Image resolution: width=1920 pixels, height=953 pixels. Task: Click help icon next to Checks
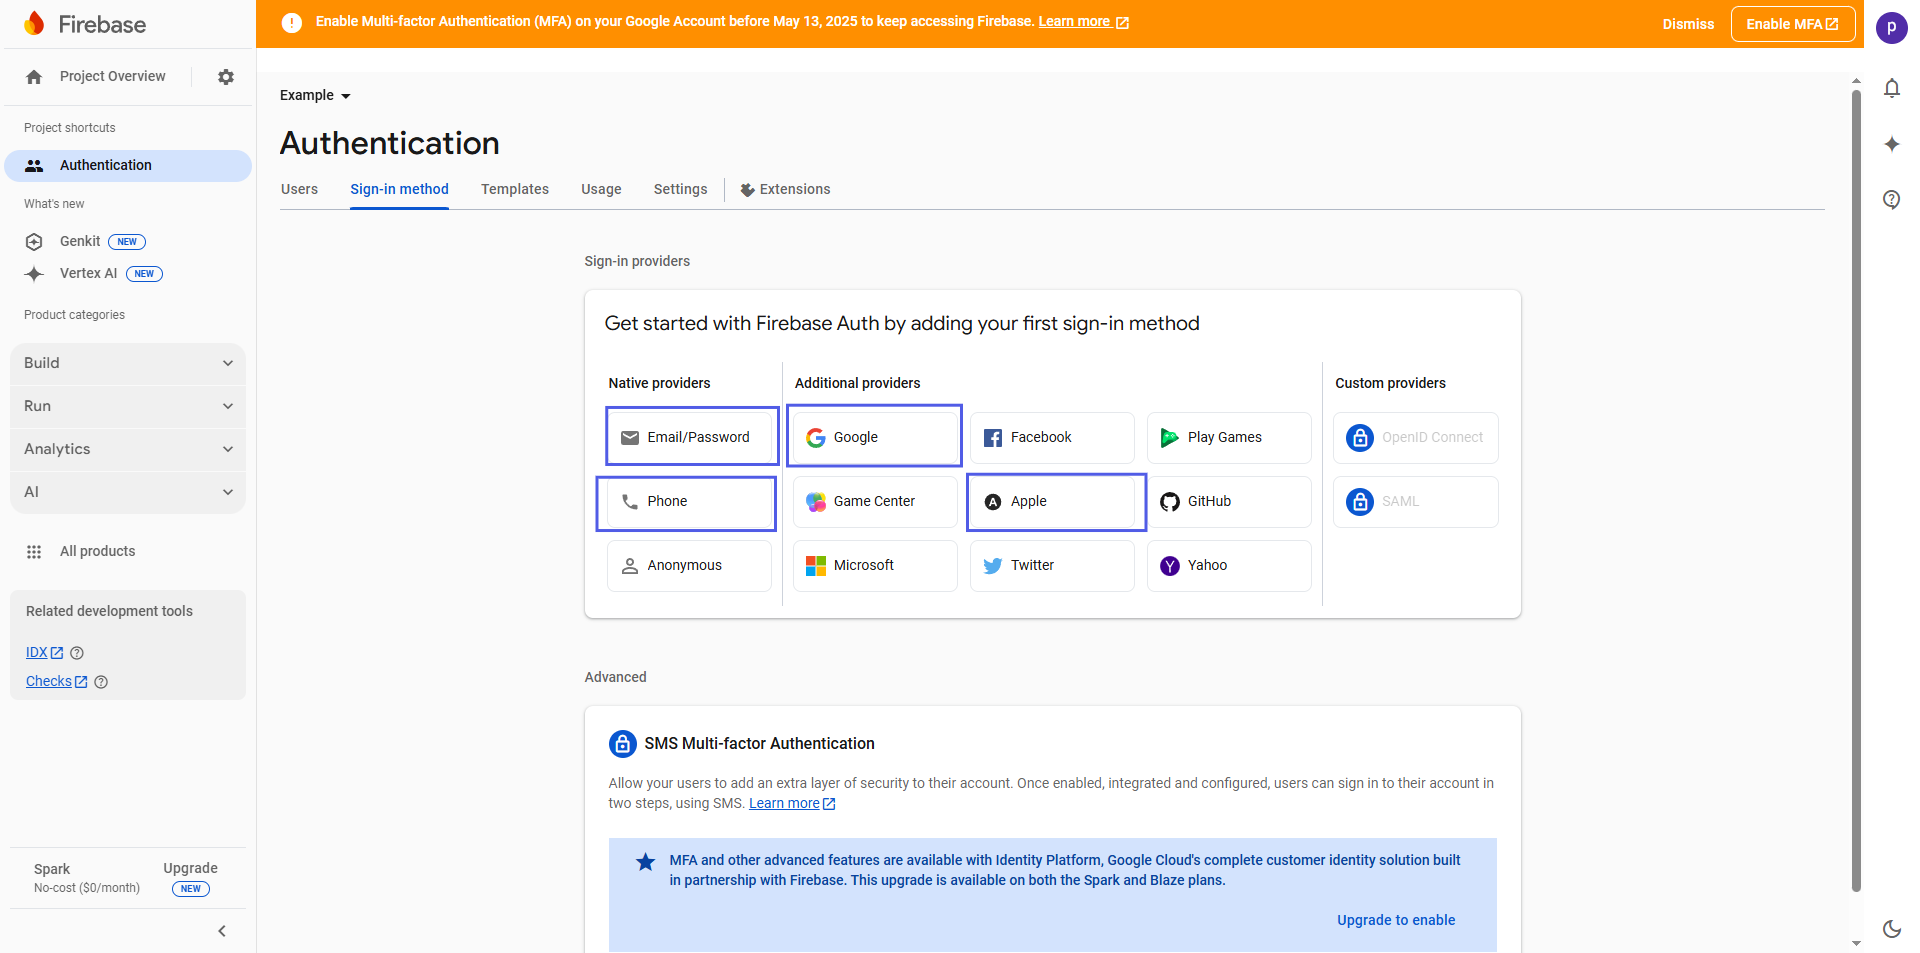[101, 682]
